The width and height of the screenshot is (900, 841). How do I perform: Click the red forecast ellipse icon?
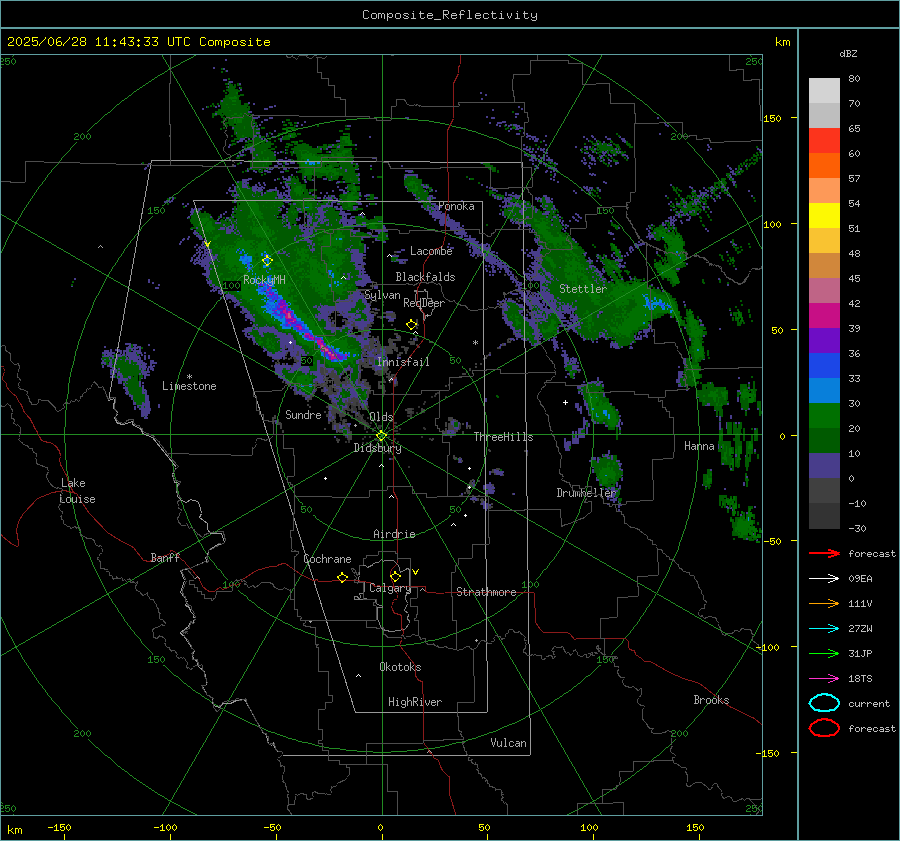click(824, 728)
